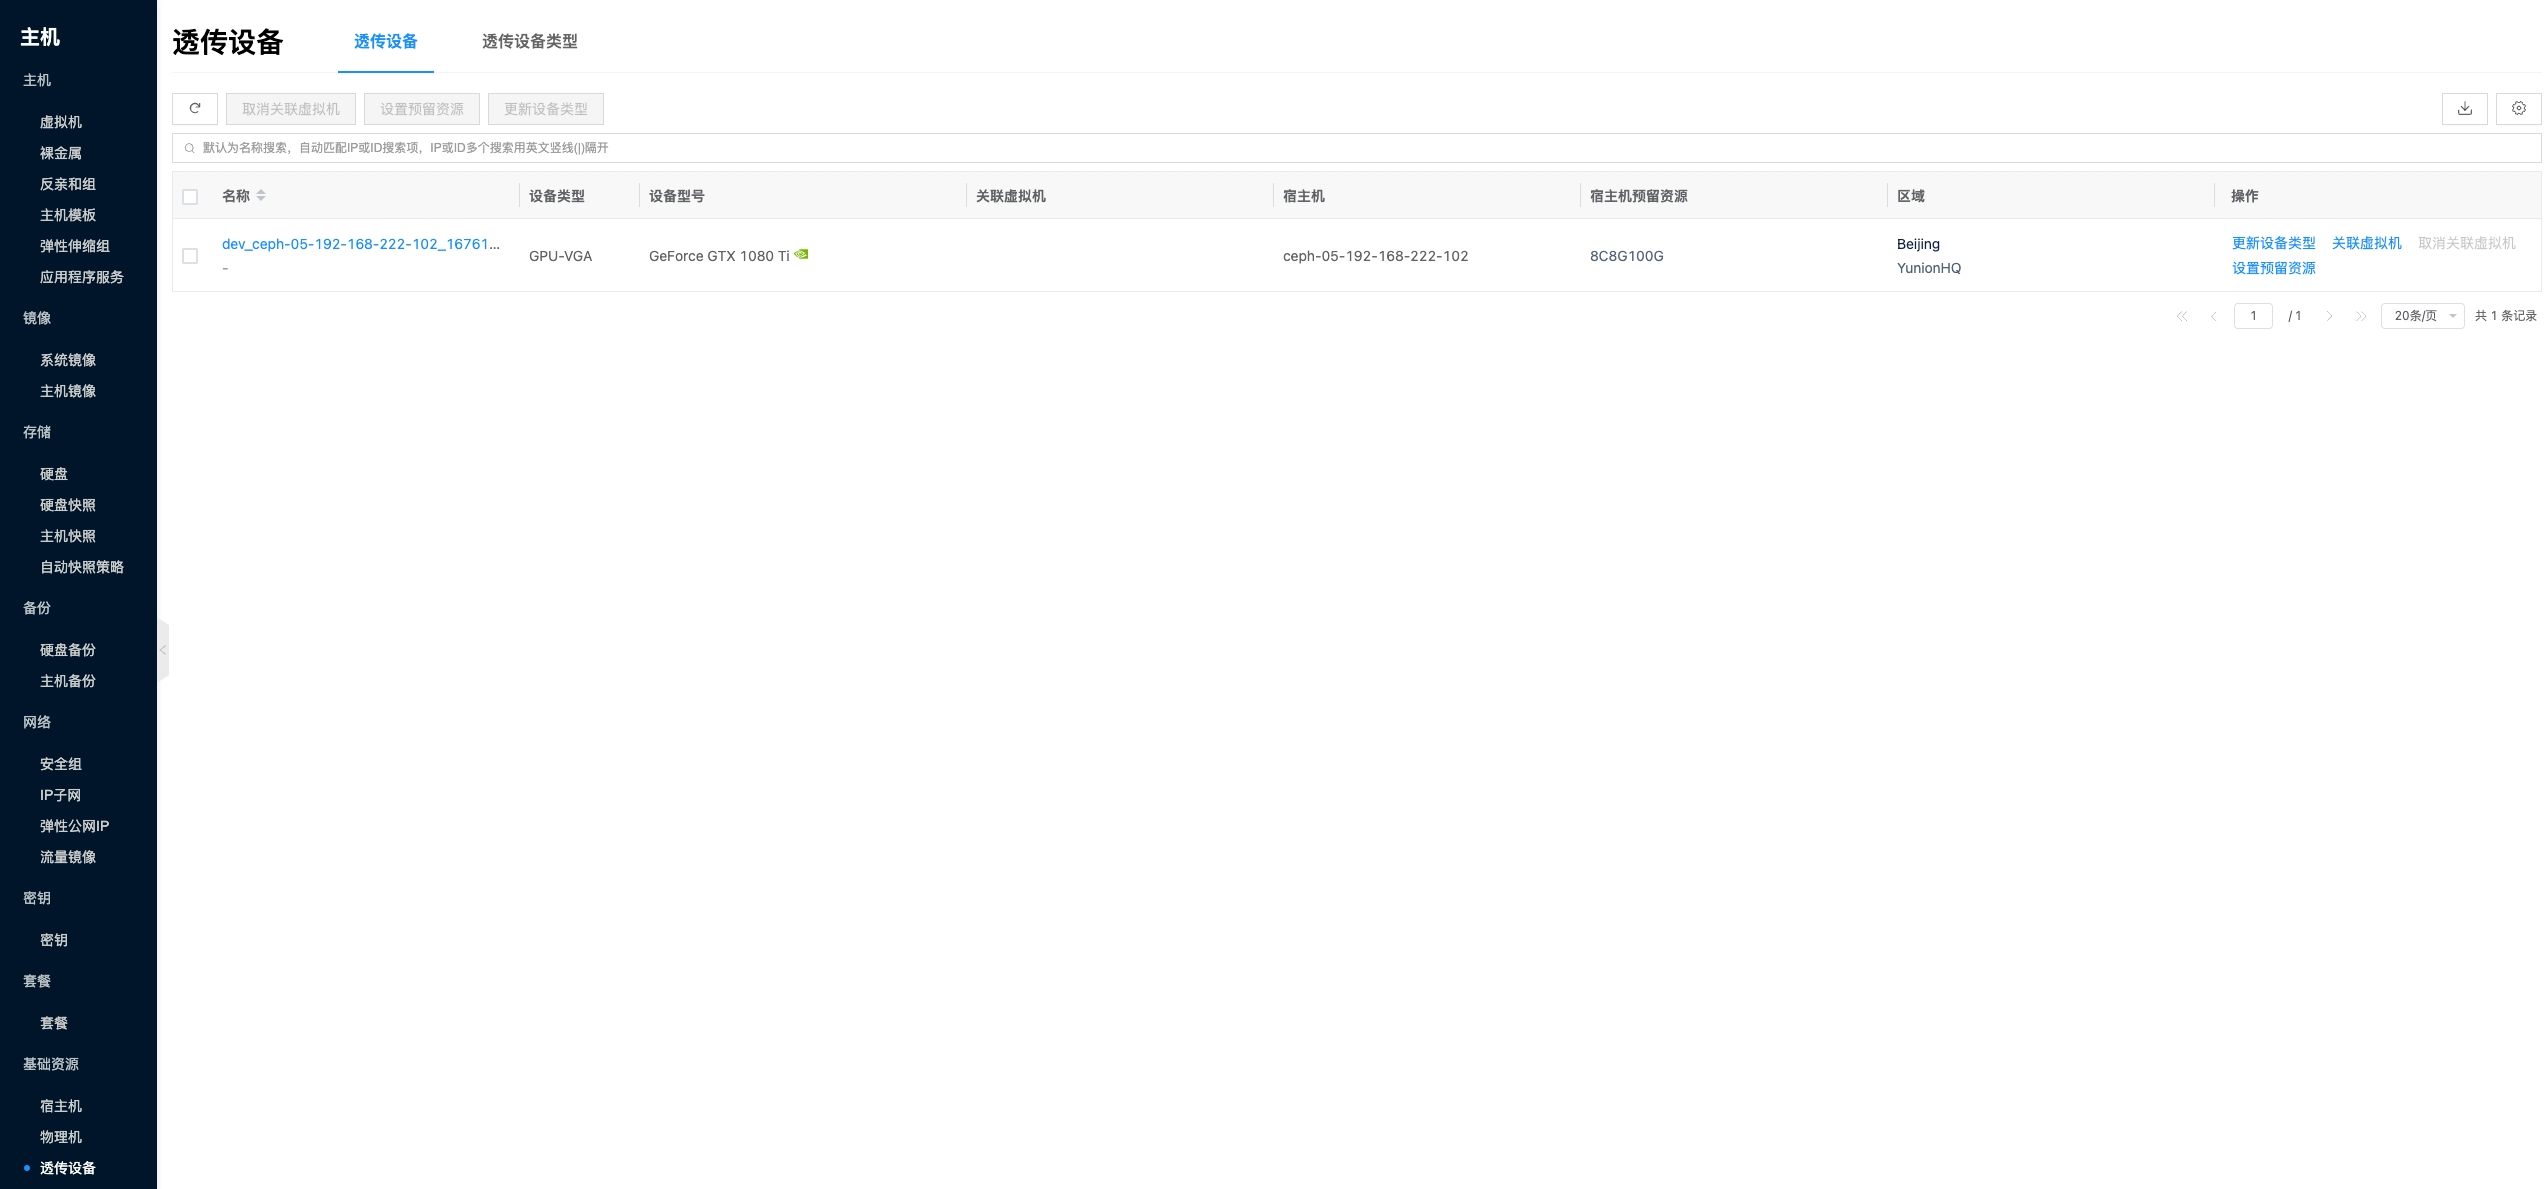
Task: Check the dev_ceph device row checkbox
Action: pos(190,256)
